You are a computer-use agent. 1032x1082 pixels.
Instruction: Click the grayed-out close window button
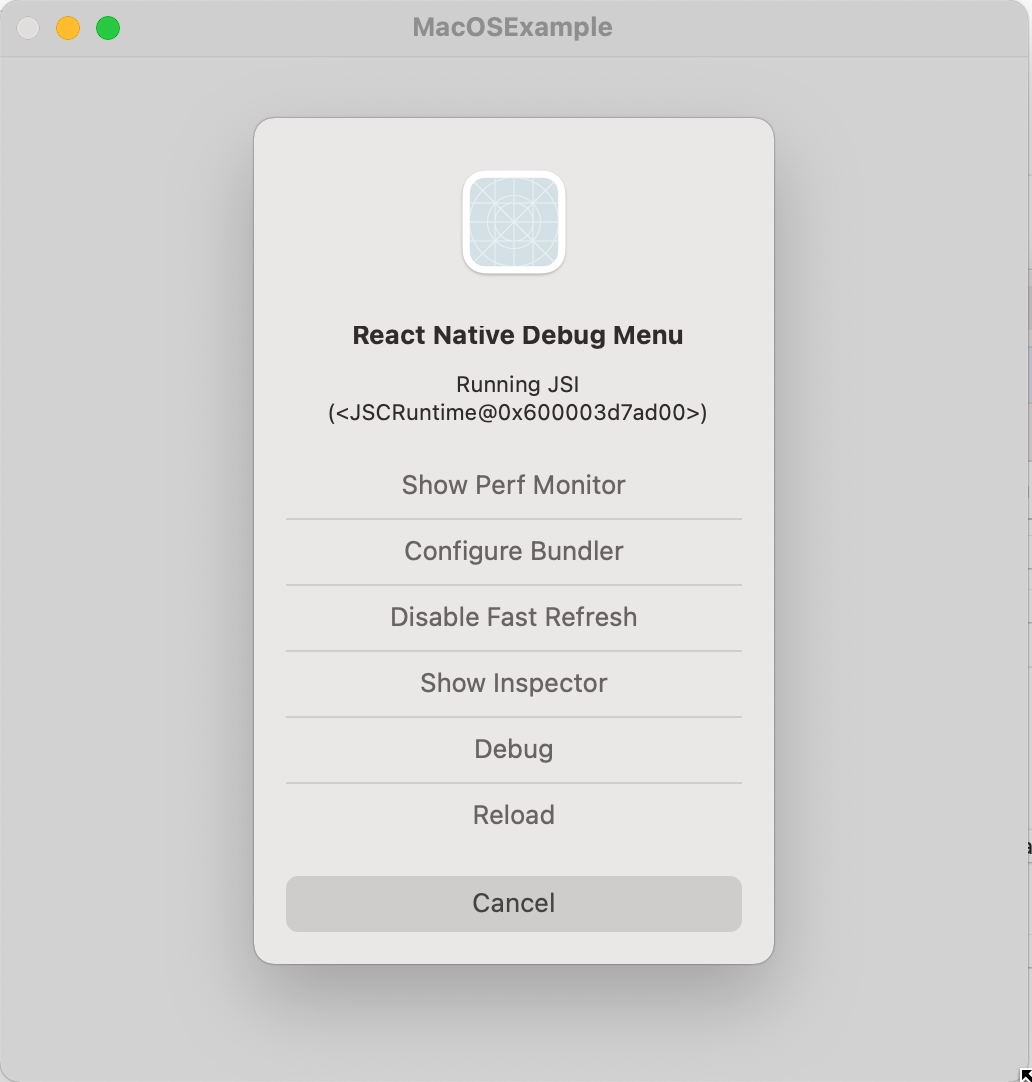coord(28,28)
